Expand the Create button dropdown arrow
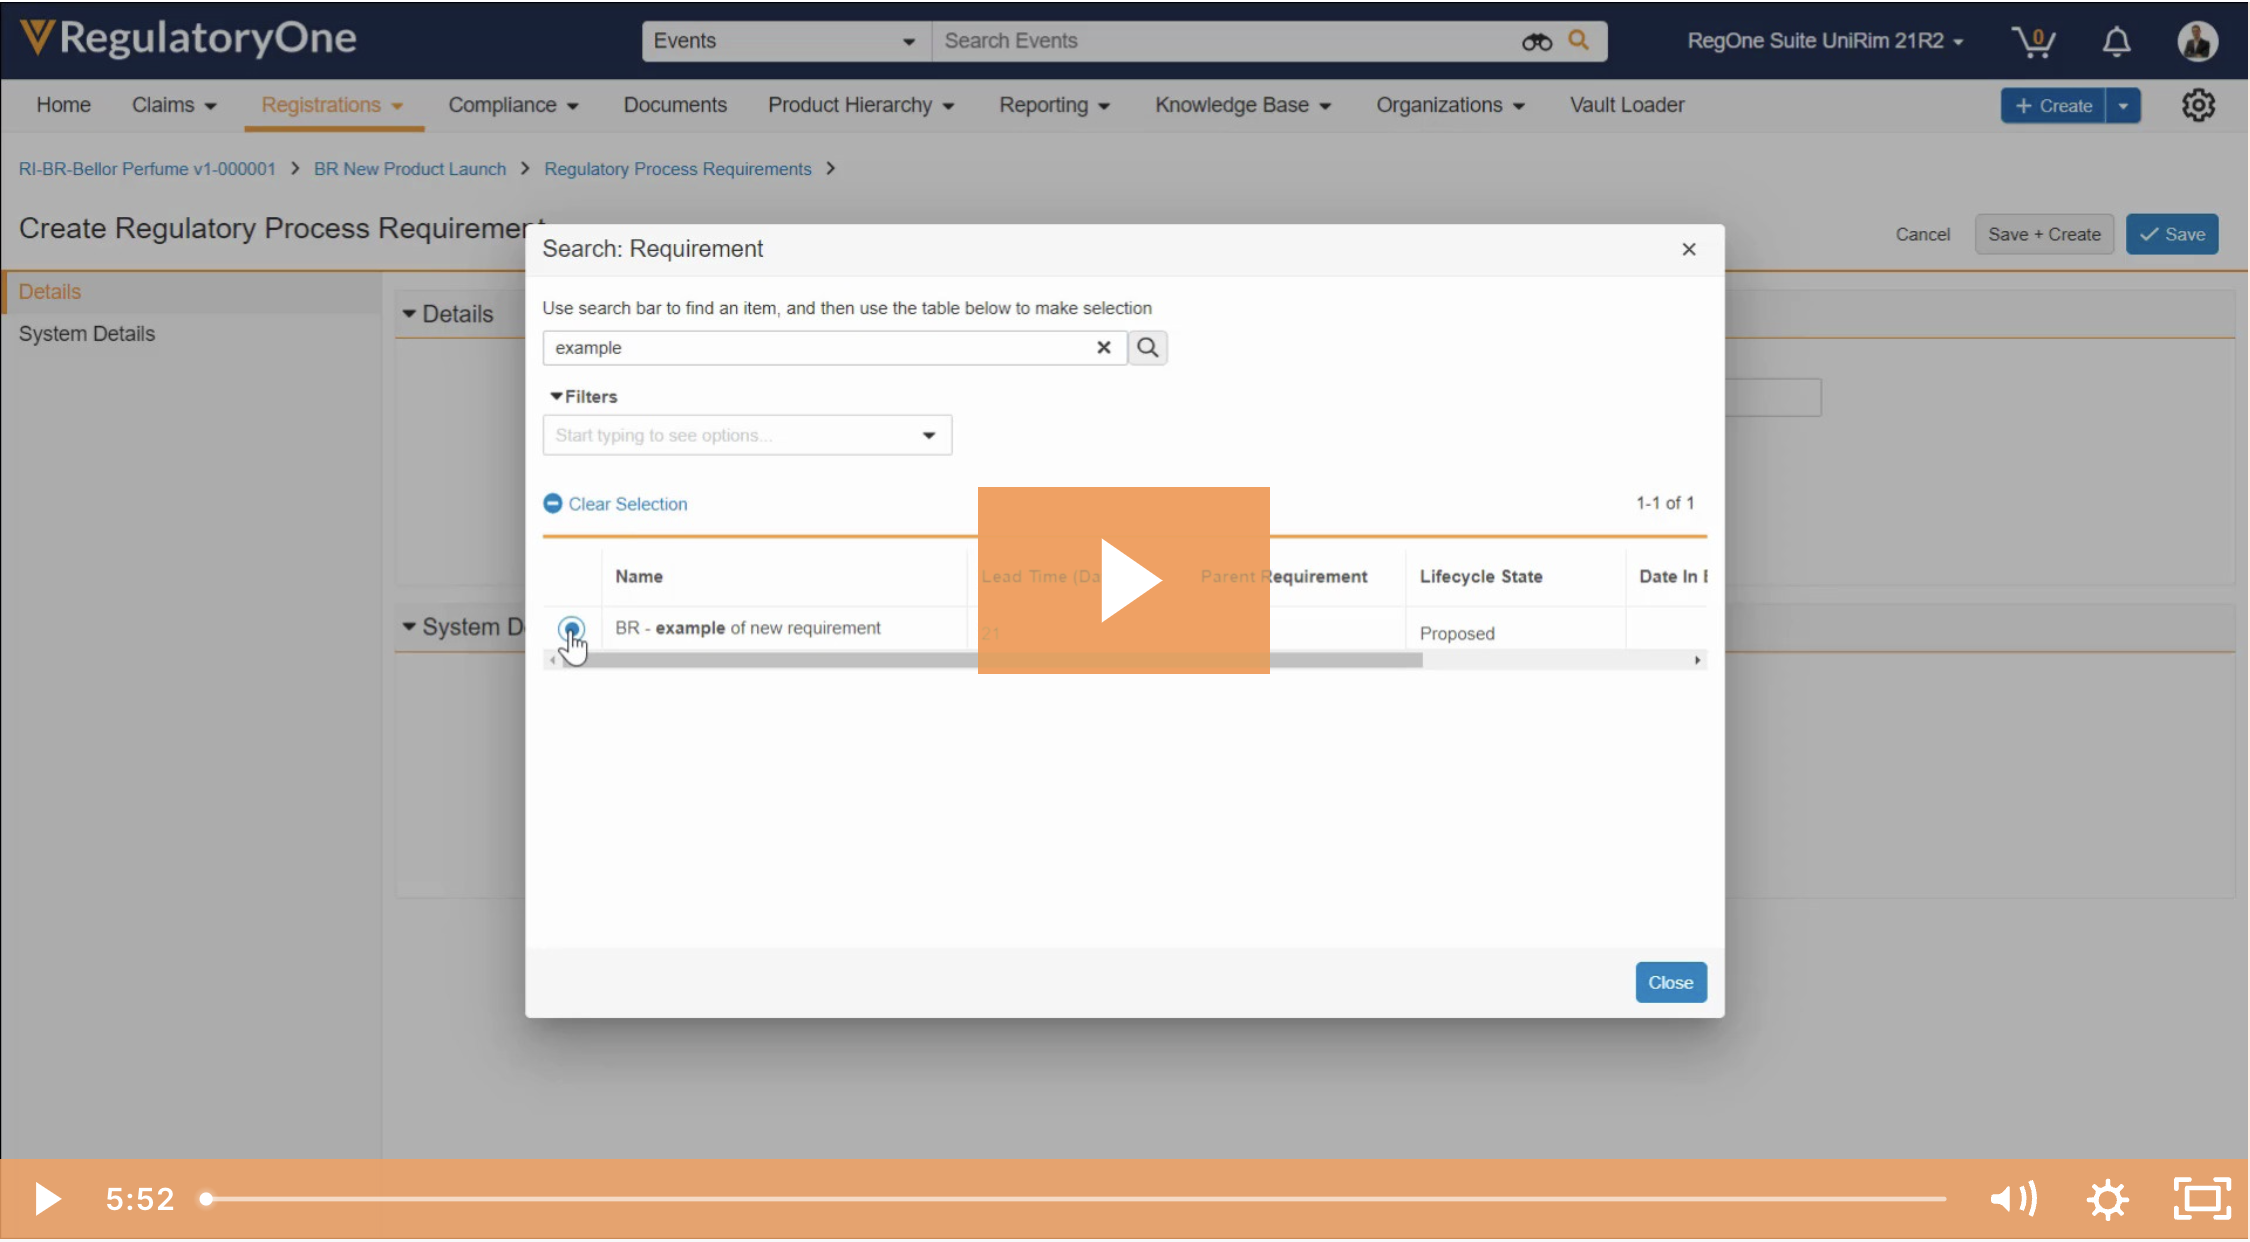2250x1242 pixels. click(x=2124, y=105)
